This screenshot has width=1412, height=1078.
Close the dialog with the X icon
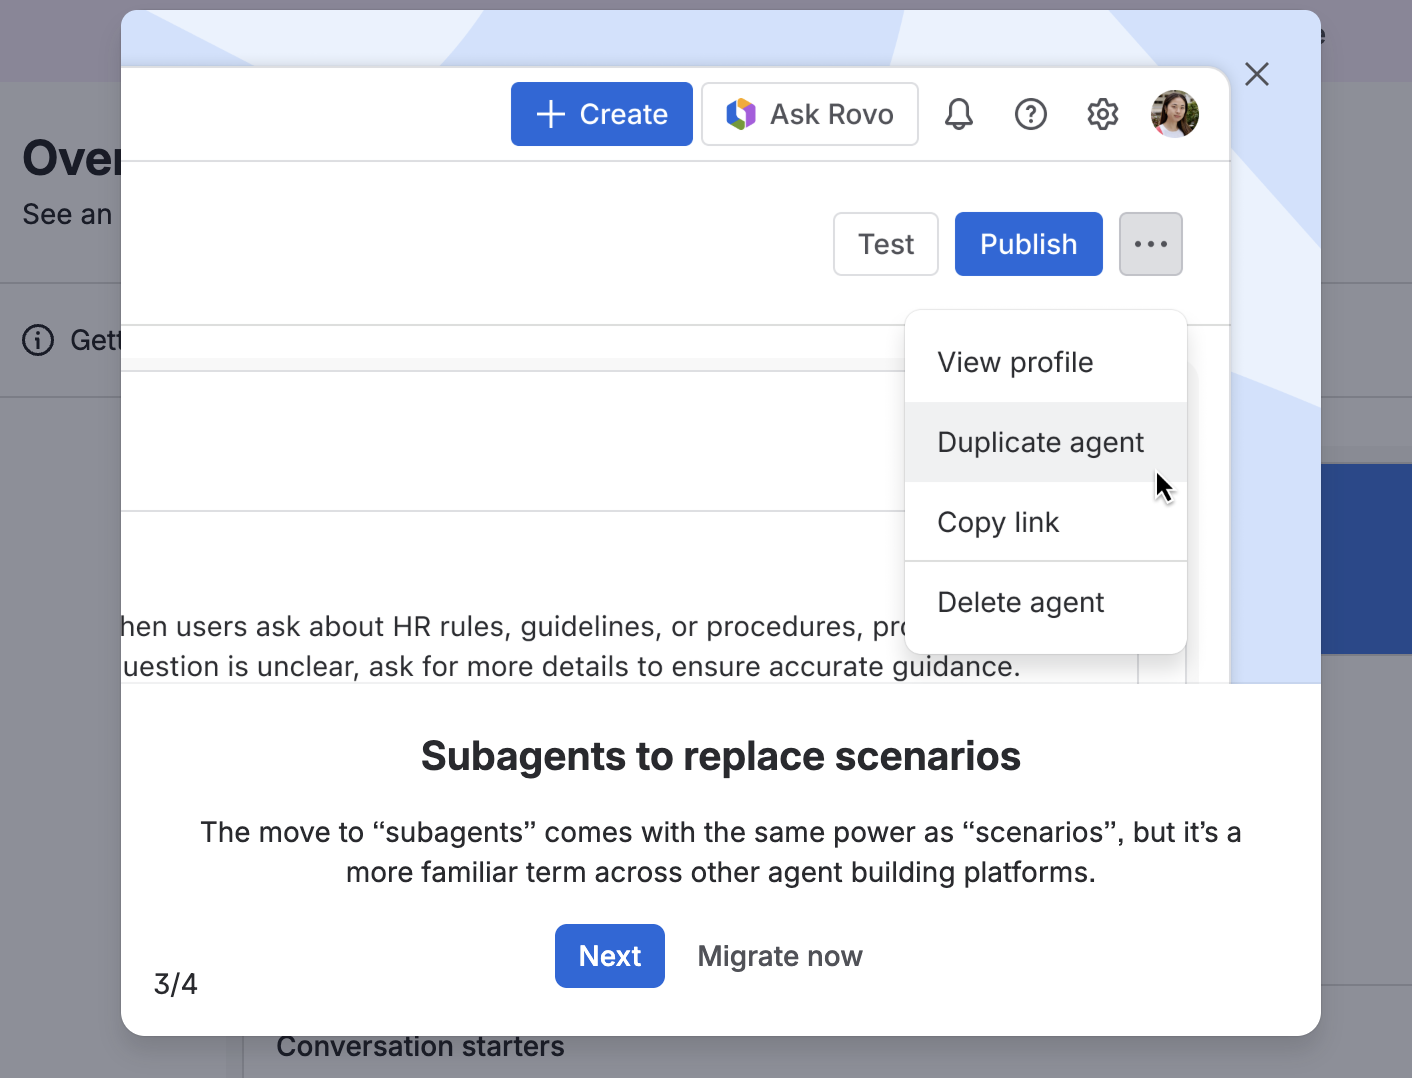1257,74
